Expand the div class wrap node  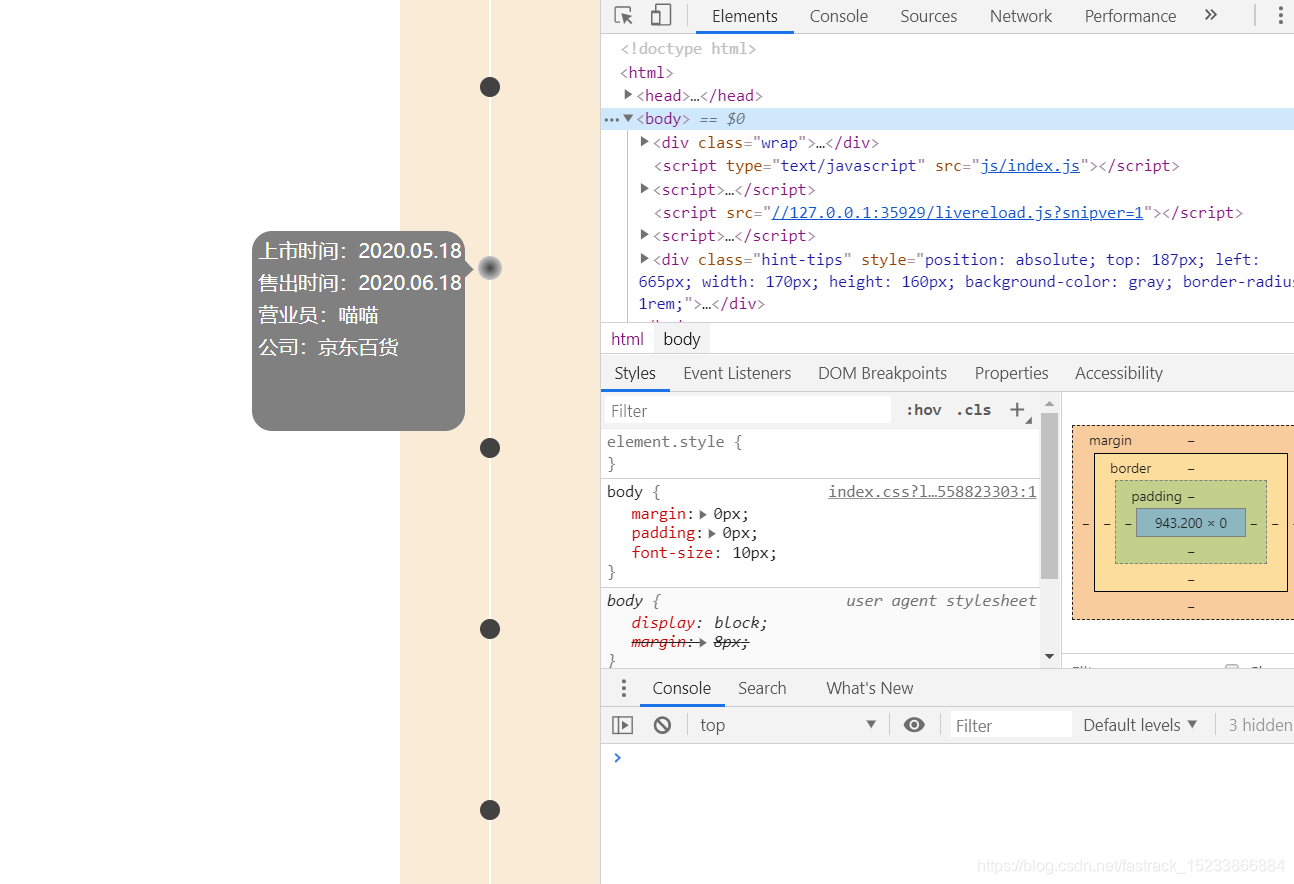pyautogui.click(x=644, y=142)
